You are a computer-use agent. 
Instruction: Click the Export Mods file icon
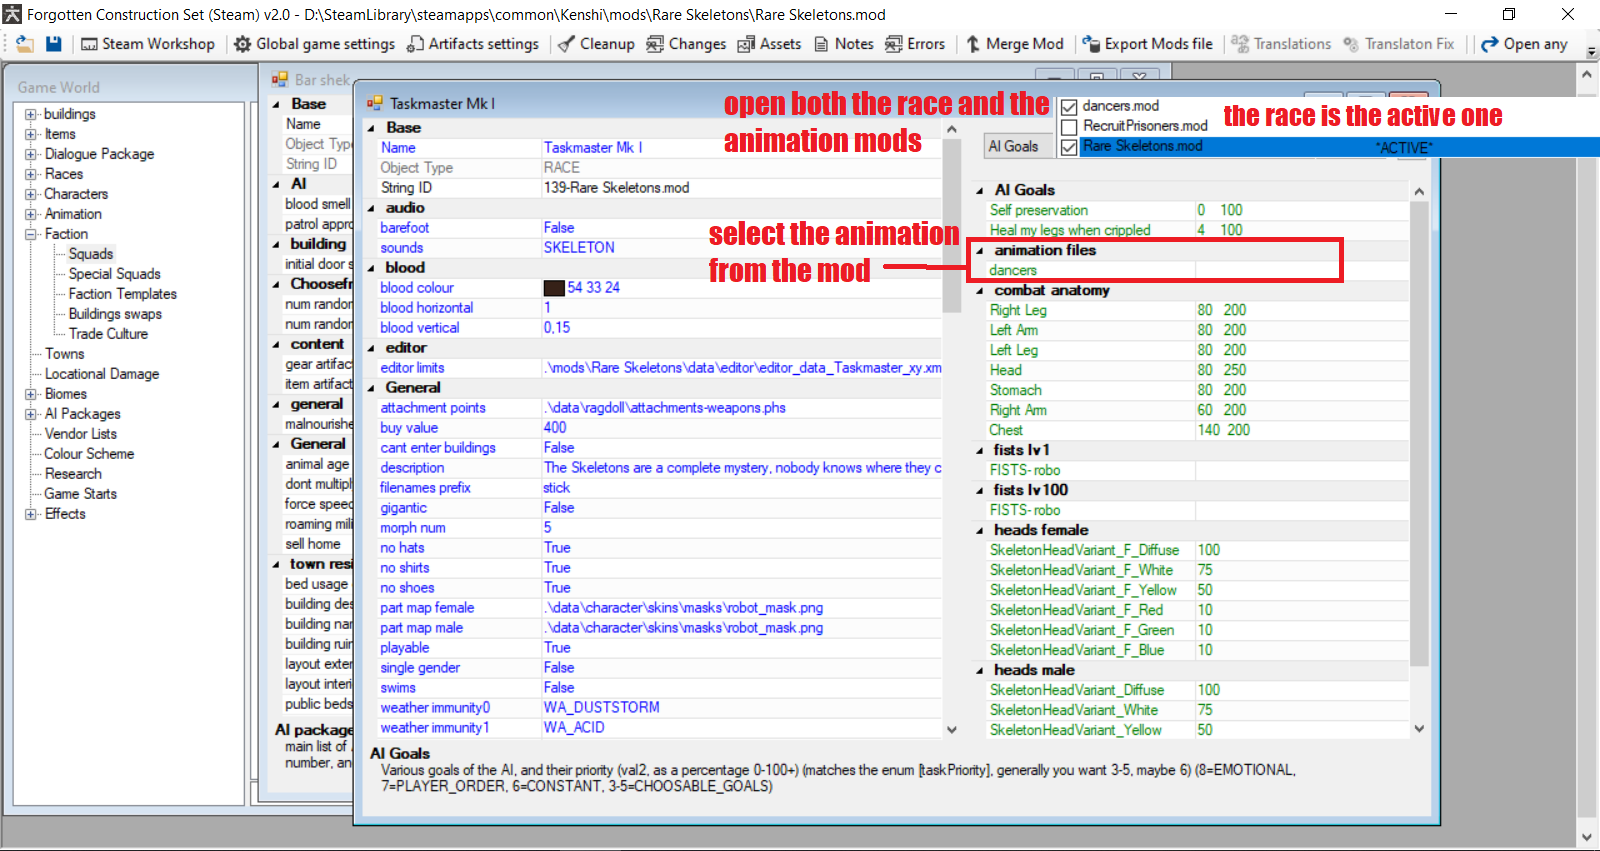(1091, 44)
